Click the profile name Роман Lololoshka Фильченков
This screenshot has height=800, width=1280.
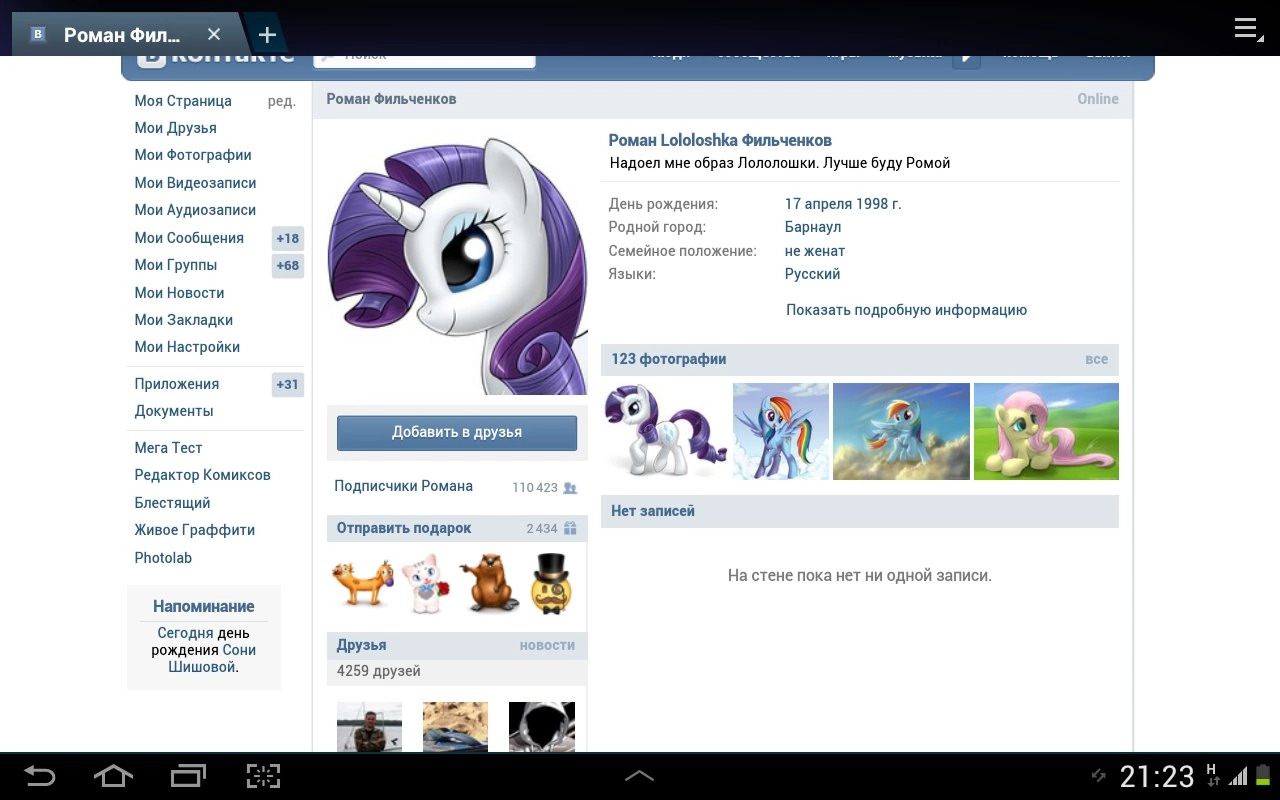point(720,141)
